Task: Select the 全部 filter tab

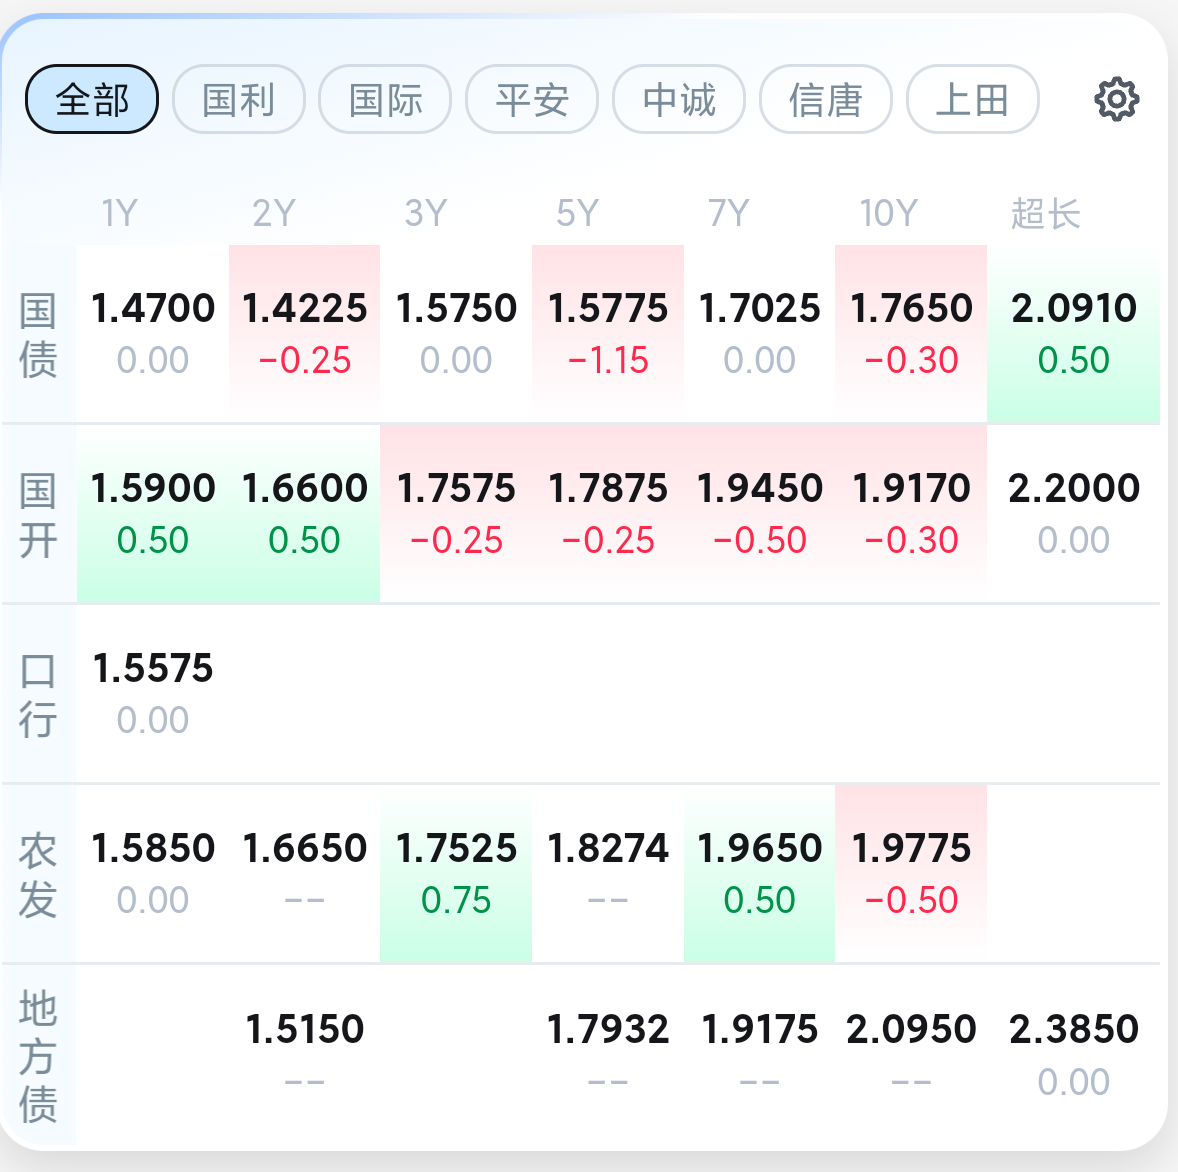Action: (x=92, y=100)
